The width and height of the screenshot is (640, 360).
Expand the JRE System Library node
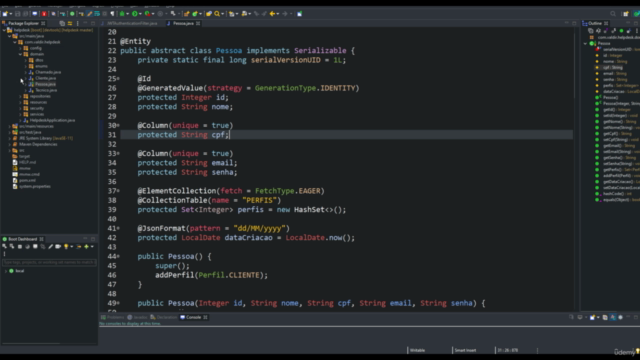coord(9,138)
